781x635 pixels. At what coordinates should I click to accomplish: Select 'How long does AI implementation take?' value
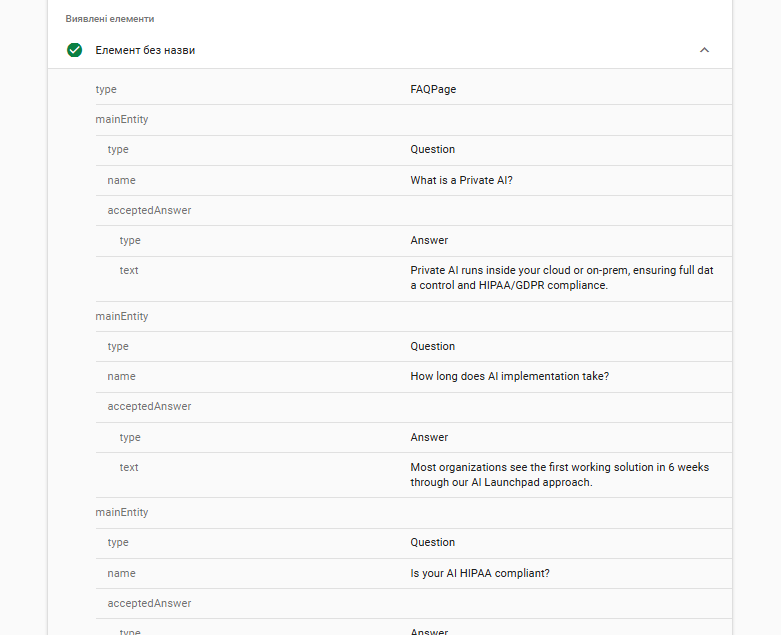click(510, 376)
